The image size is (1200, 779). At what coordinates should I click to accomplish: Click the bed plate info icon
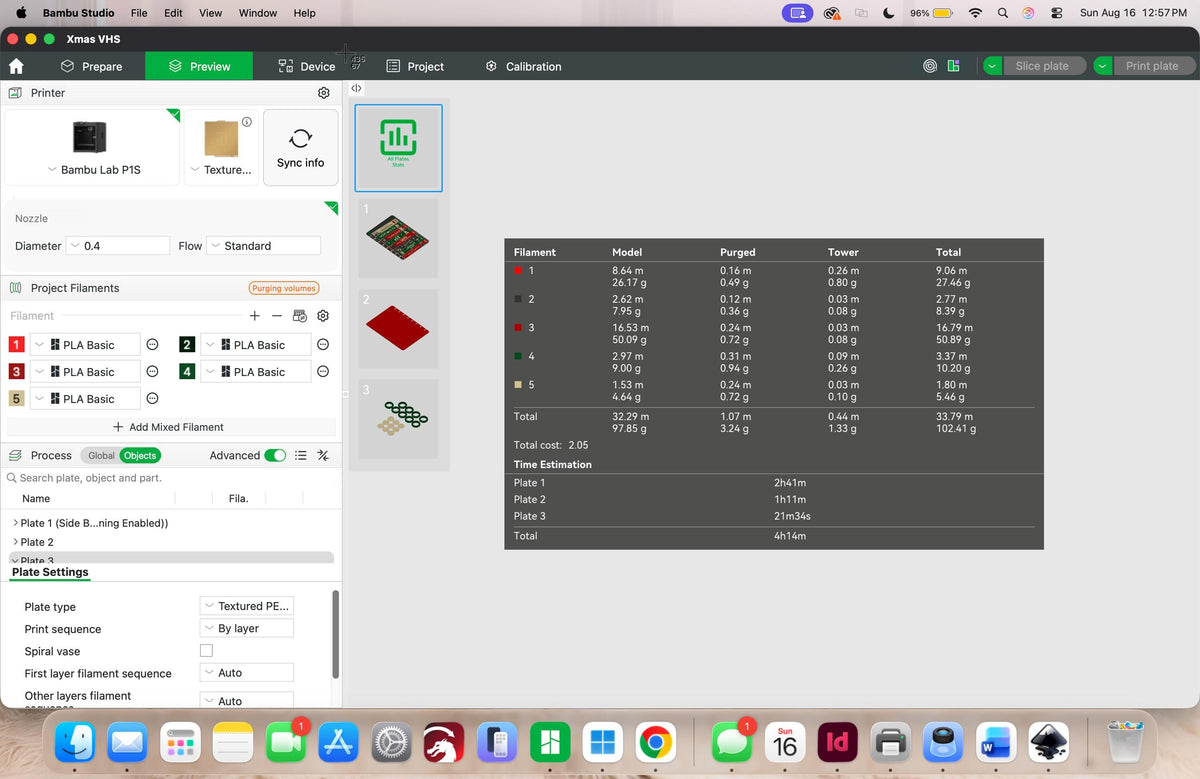[246, 121]
